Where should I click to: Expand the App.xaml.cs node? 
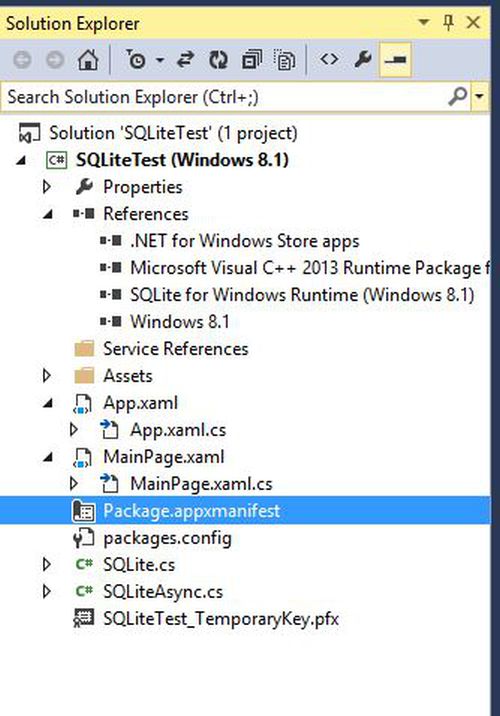point(74,430)
